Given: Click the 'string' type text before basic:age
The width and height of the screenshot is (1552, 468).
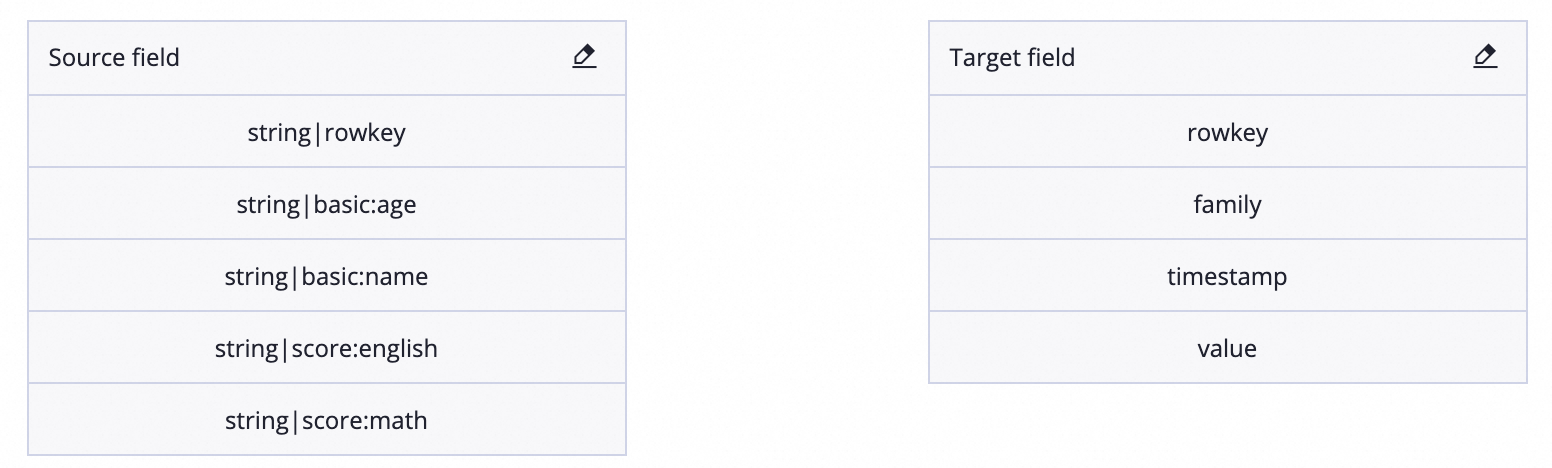Looking at the screenshot, I should (x=268, y=205).
